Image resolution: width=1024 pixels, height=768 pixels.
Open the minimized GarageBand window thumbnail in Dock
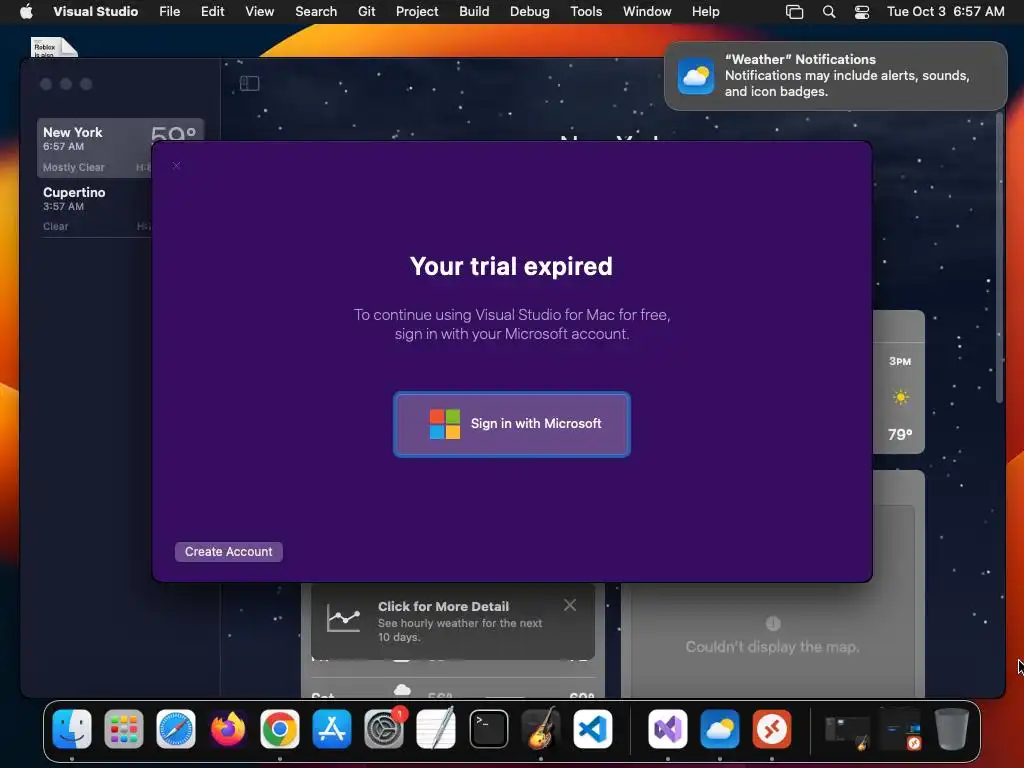[847, 732]
